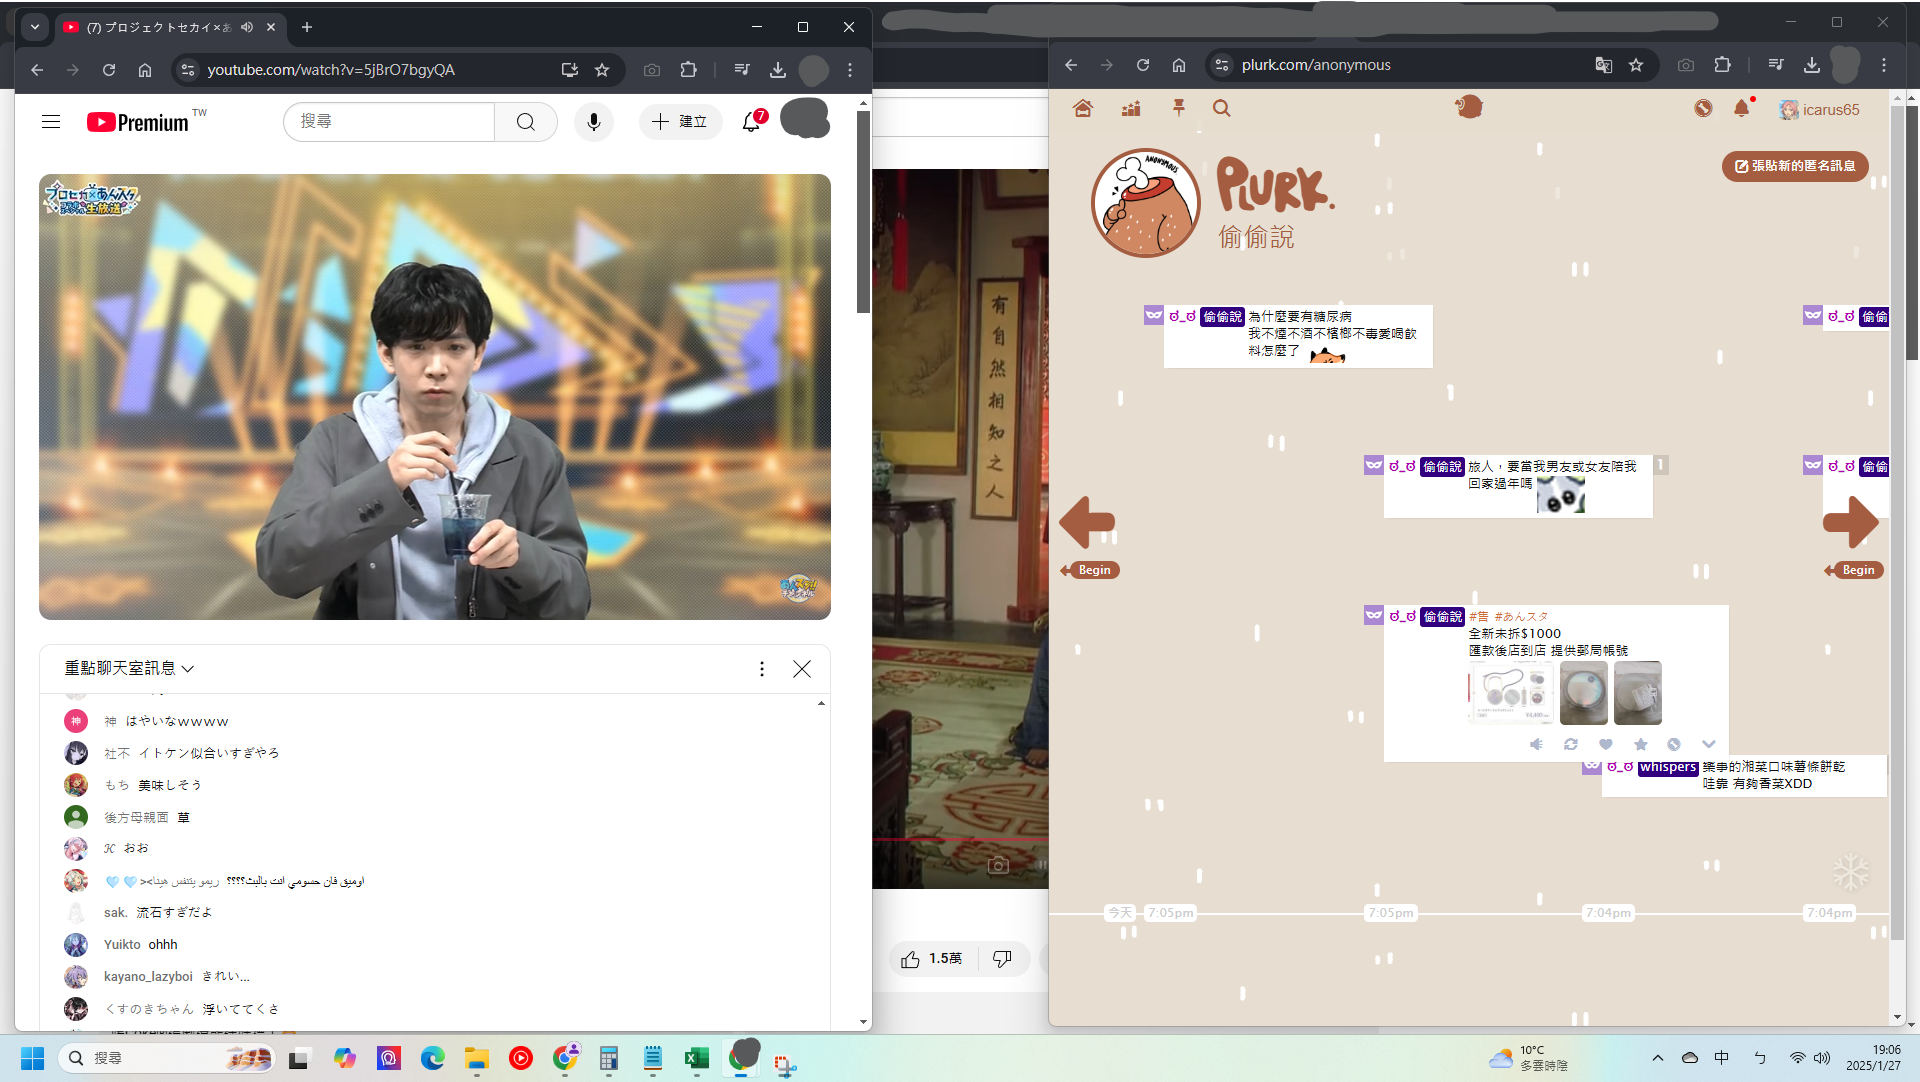Bookmark selected plurk with star icon
1920x1082 pixels.
[1641, 744]
